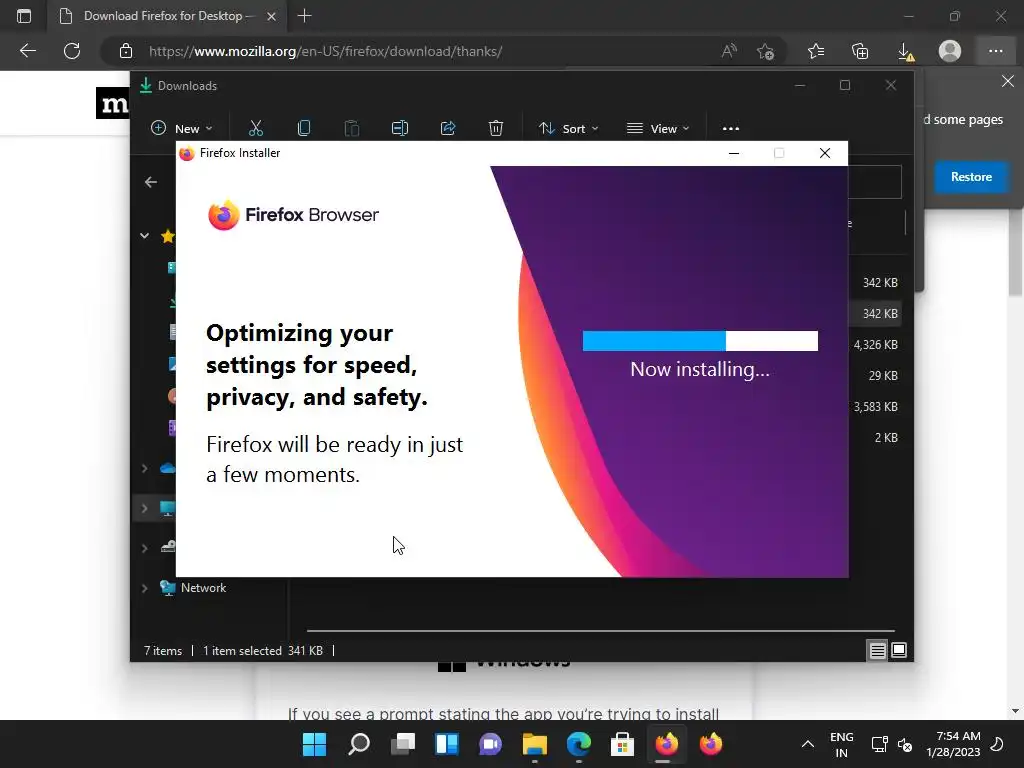Open Windows Start menu
The height and width of the screenshot is (768, 1024).
click(314, 744)
